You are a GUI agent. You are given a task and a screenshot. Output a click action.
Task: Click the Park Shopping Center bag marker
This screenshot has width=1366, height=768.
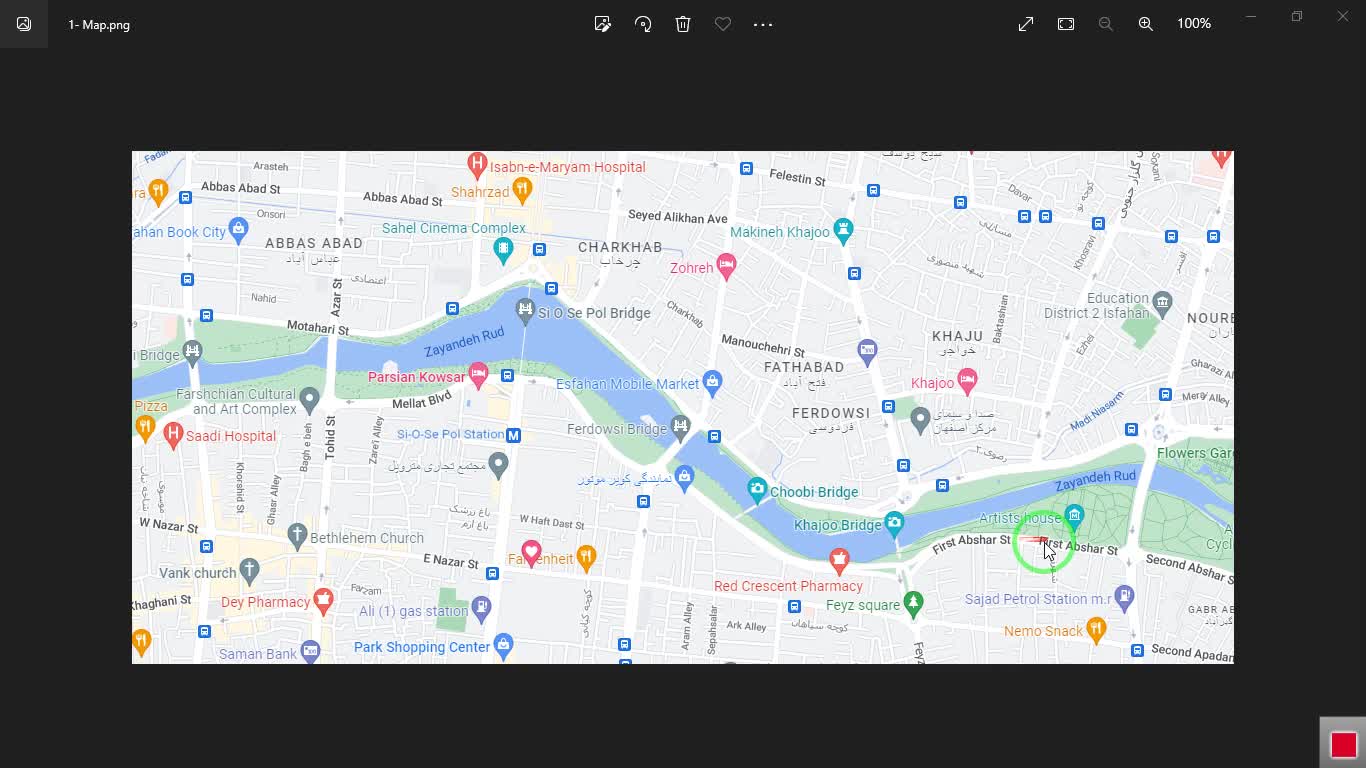[x=504, y=644]
